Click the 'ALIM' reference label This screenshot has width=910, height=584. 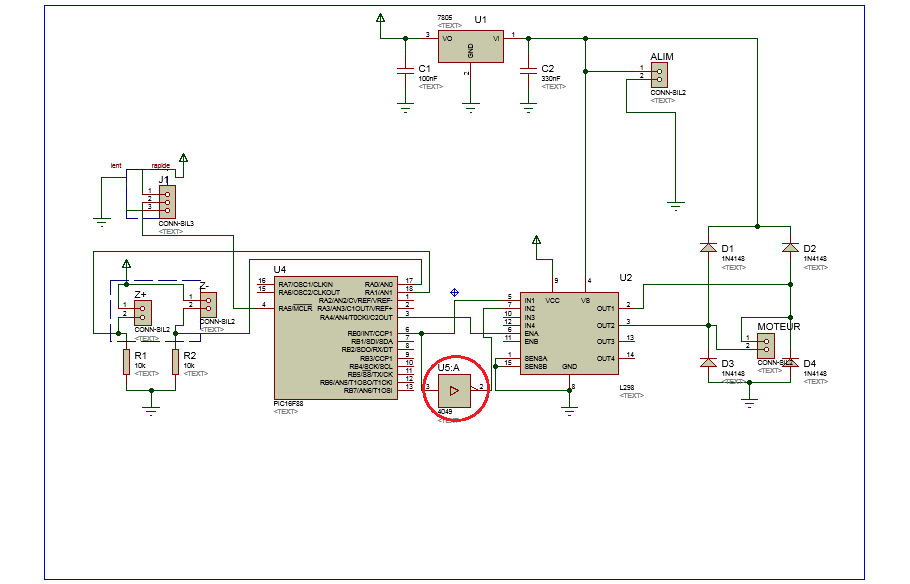662,56
